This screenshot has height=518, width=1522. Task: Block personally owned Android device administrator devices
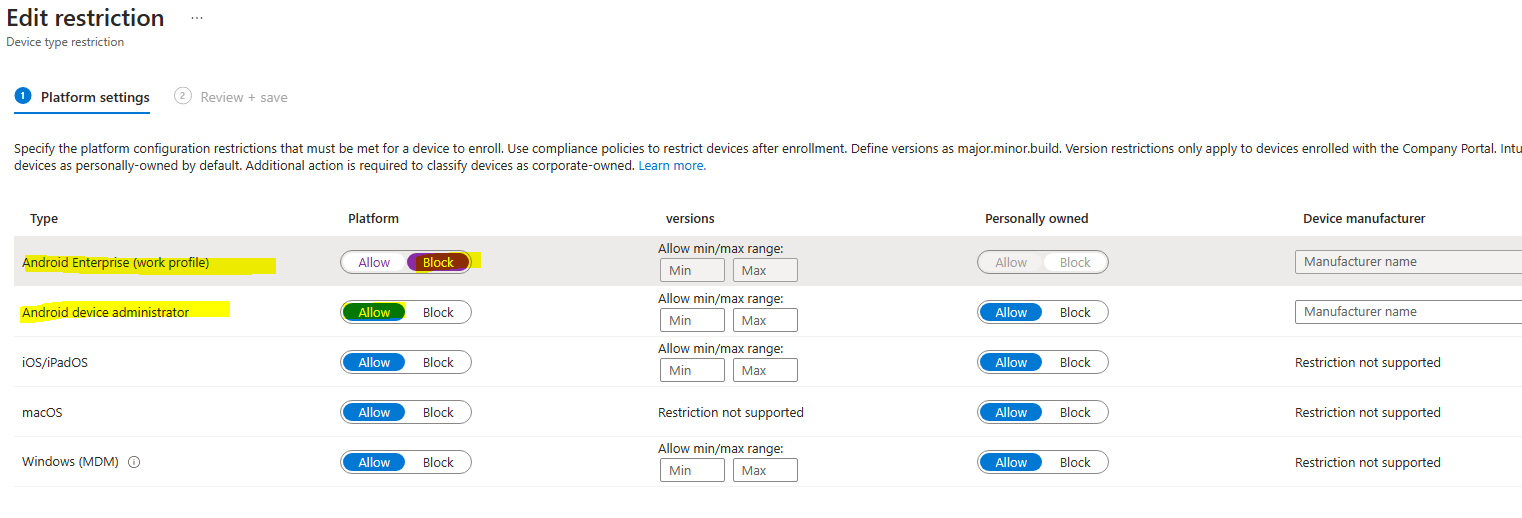click(x=1075, y=312)
